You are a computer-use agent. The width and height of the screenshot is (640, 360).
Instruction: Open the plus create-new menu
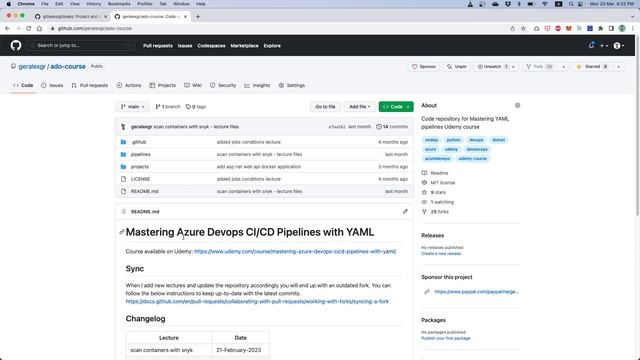604,46
